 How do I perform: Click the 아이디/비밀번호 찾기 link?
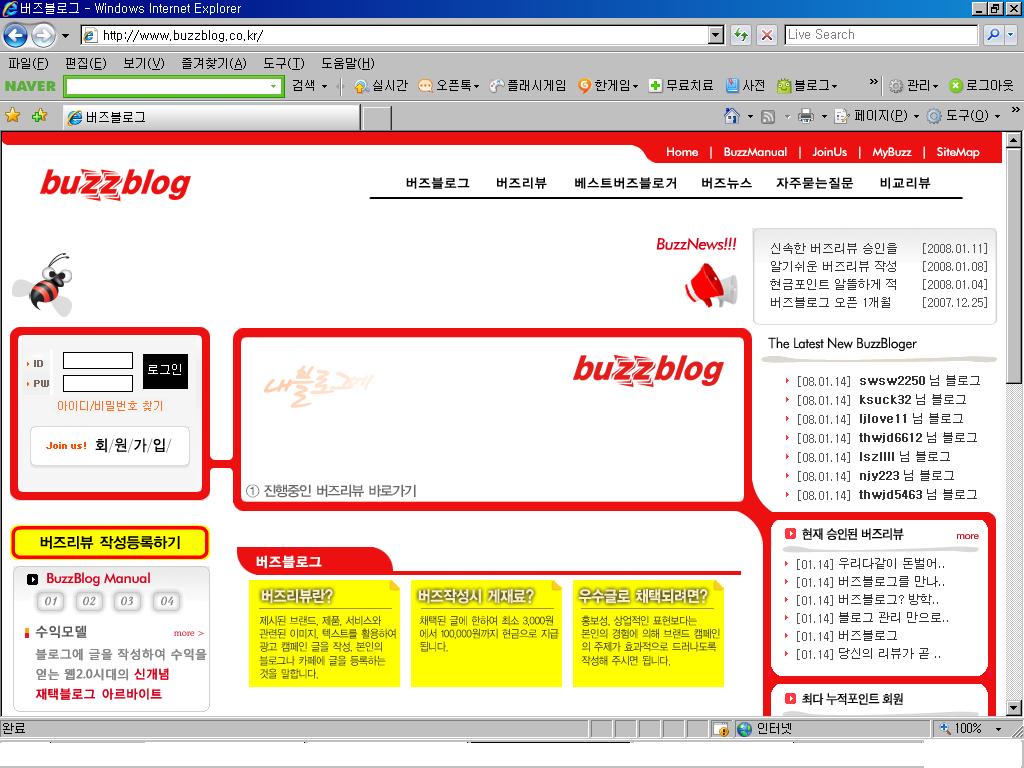(110, 406)
